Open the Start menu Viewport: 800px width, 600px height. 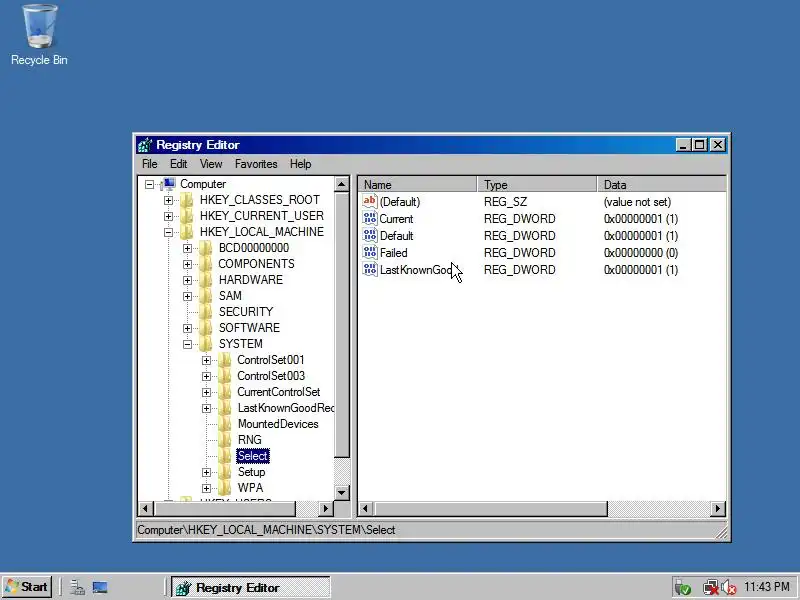point(27,587)
